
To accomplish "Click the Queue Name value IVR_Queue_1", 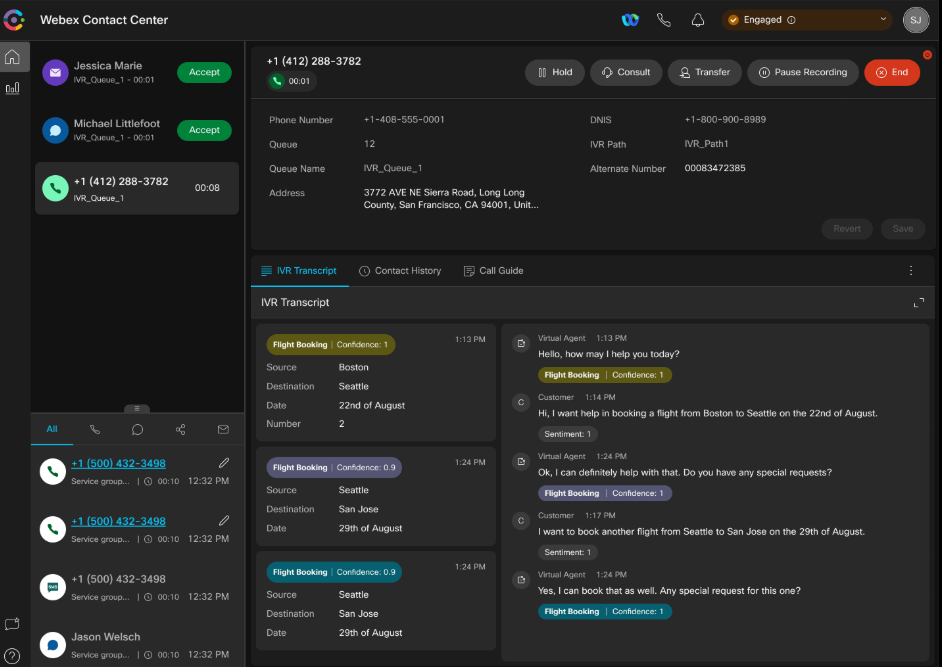I will point(393,168).
